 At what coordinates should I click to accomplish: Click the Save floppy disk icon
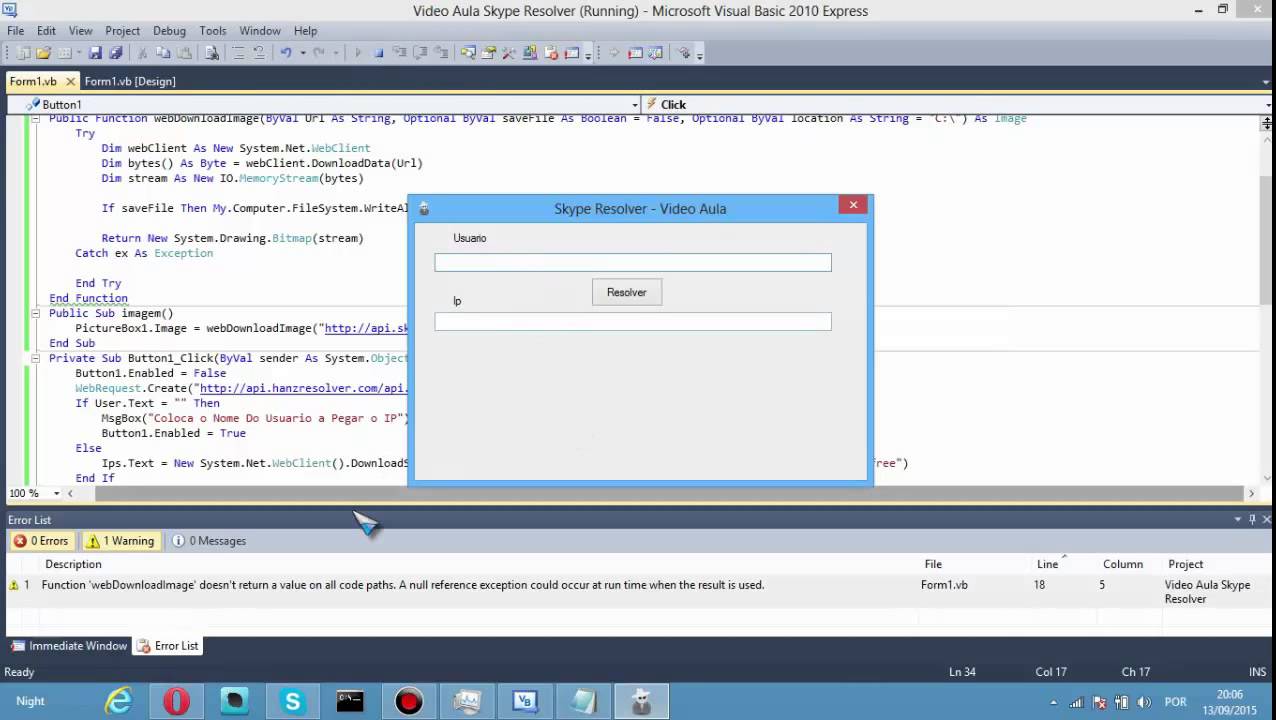pyautogui.click(x=95, y=53)
